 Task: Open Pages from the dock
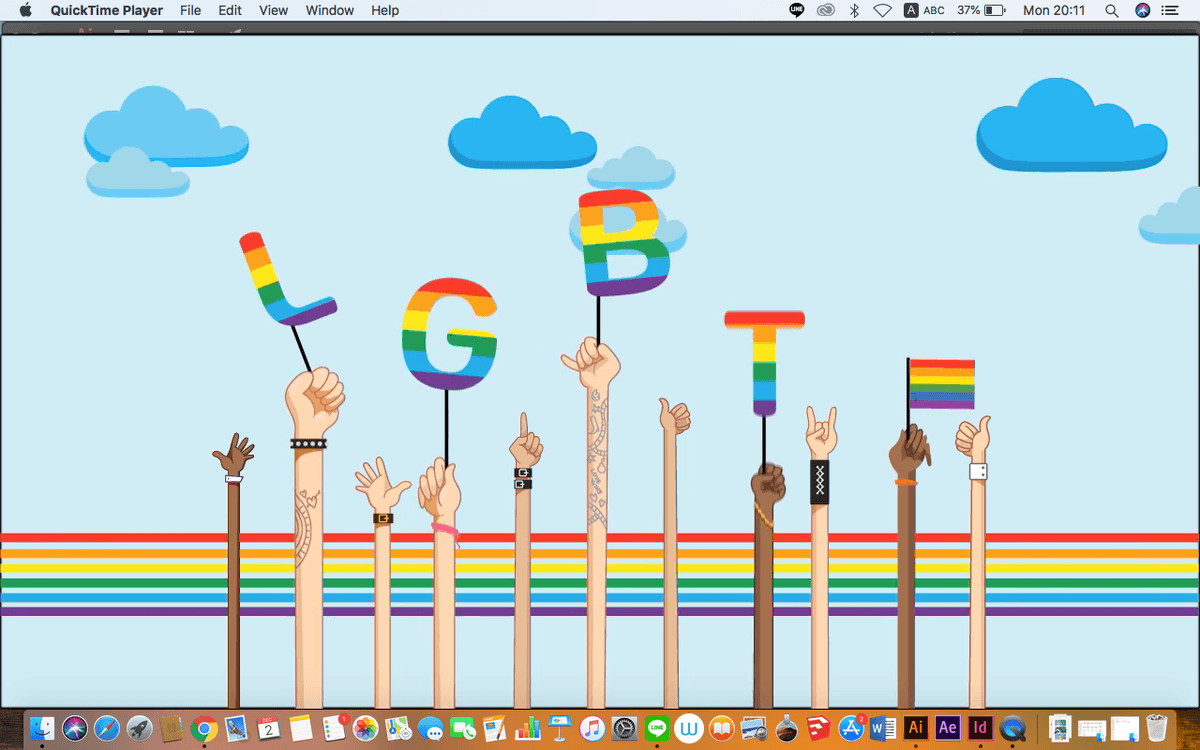(x=494, y=728)
